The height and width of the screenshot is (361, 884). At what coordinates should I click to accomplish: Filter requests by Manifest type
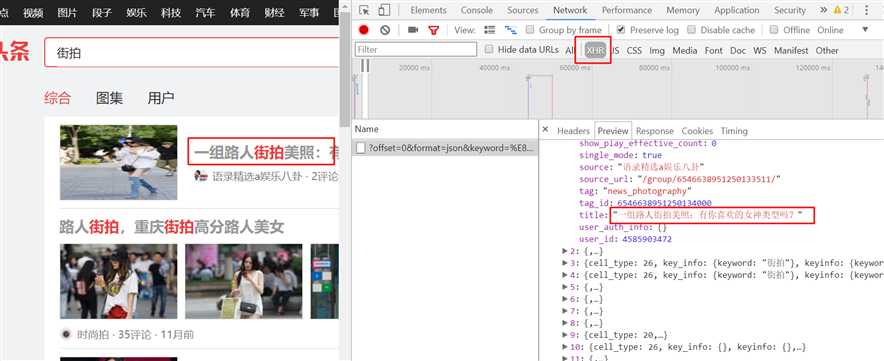click(791, 50)
